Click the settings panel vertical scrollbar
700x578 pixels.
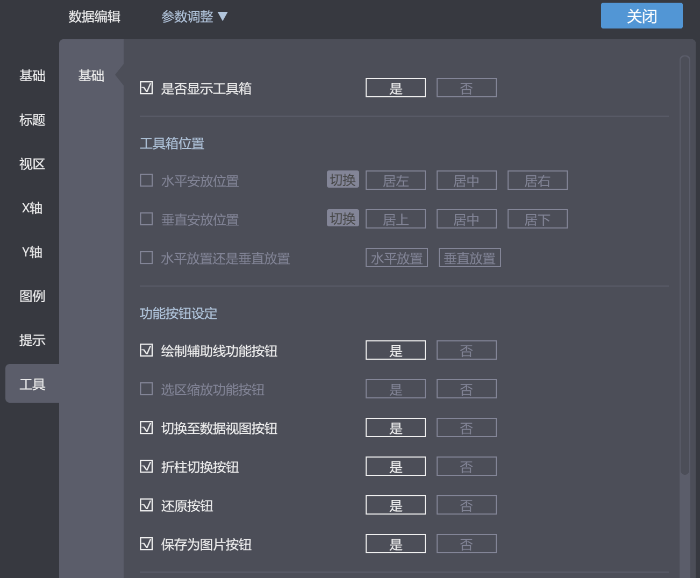click(685, 266)
